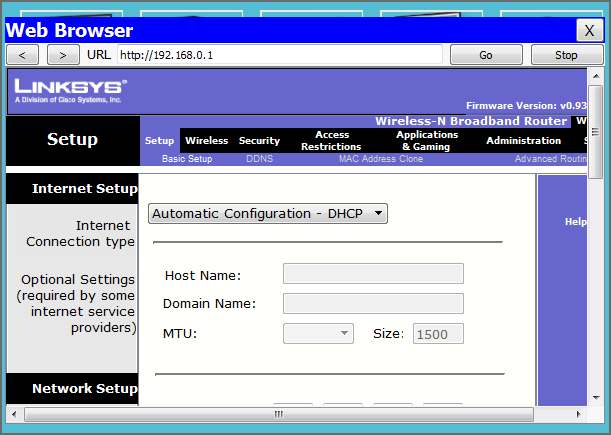The width and height of the screenshot is (611, 435).
Task: Click the horizontal scrollbar thumb
Action: click(x=279, y=414)
